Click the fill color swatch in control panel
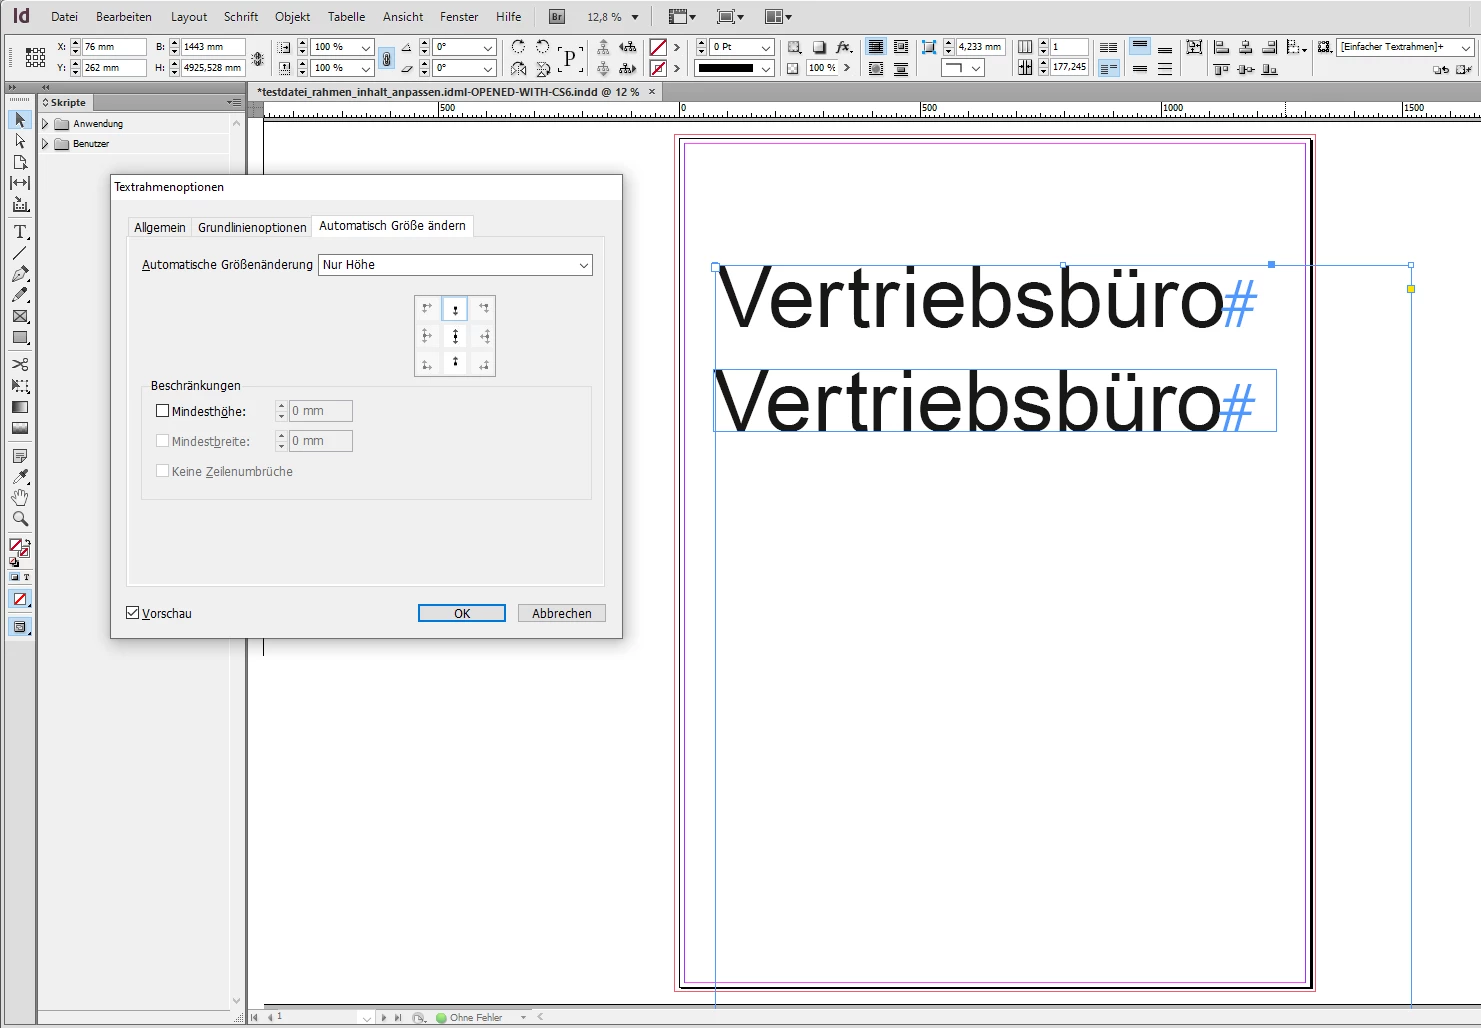 pyautogui.click(x=658, y=47)
